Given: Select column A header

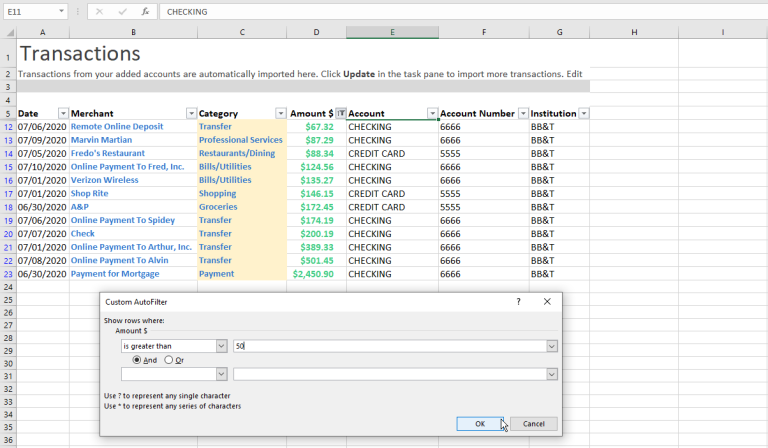Looking at the screenshot, I should [43, 32].
